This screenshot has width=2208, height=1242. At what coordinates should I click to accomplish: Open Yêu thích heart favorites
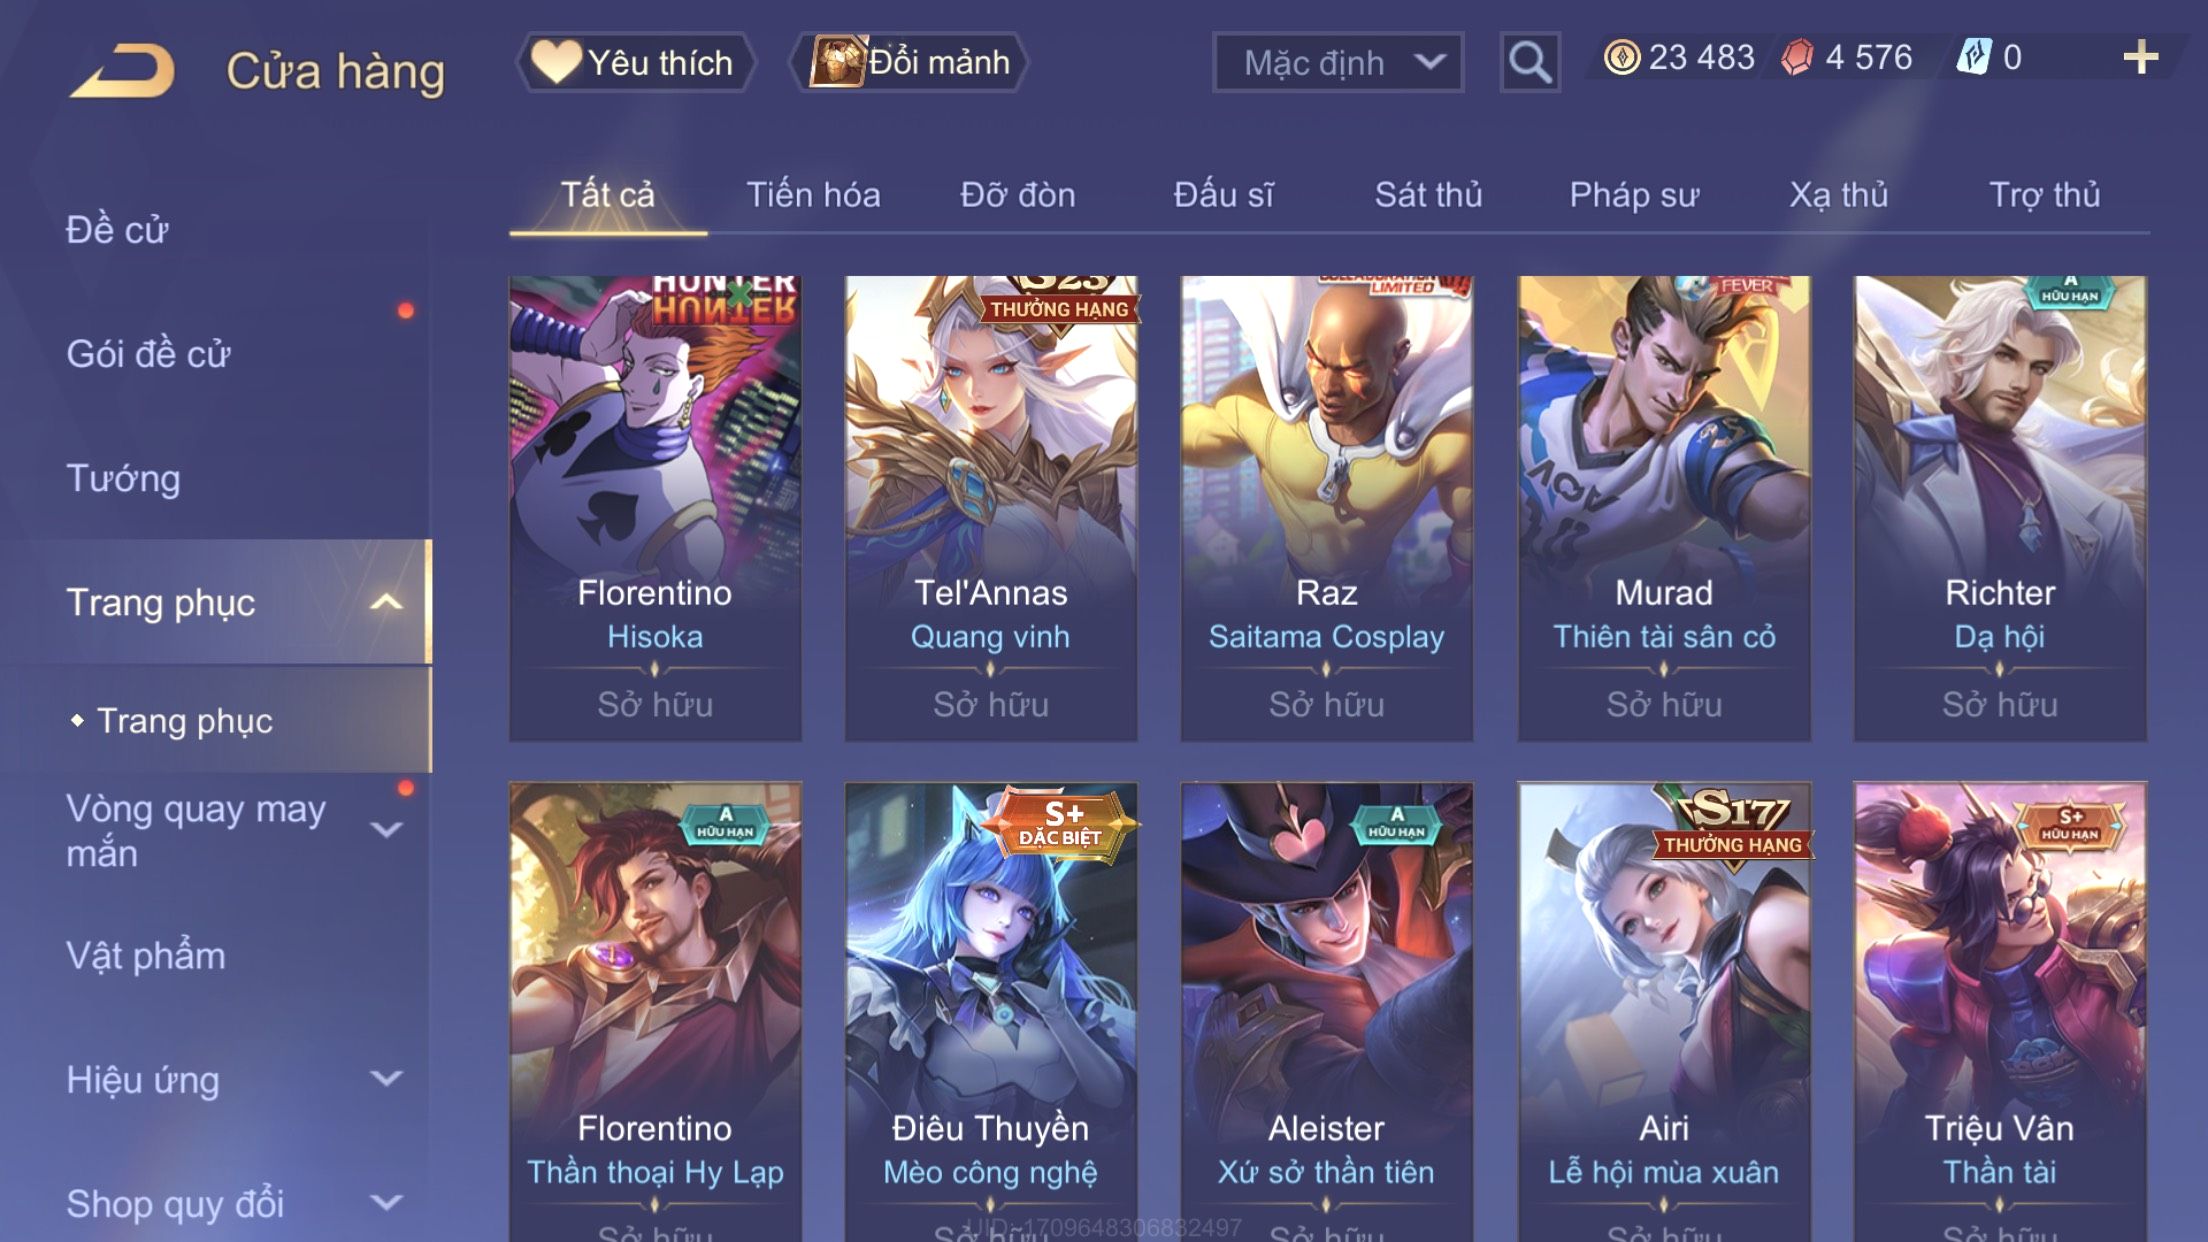pyautogui.click(x=635, y=62)
